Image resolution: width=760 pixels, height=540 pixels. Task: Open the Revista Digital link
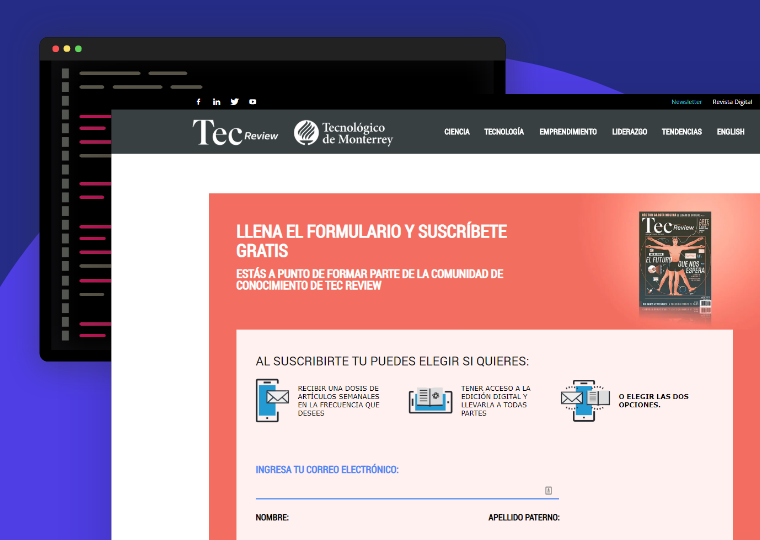click(x=732, y=102)
